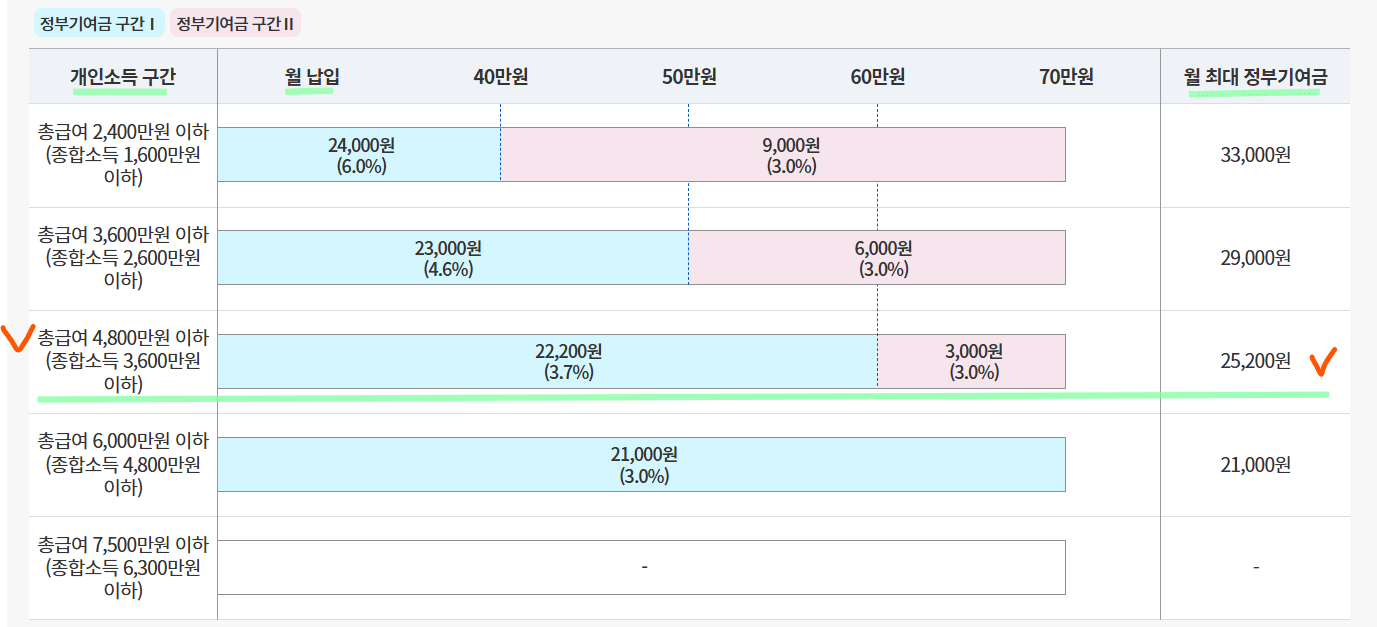Click the 29,000원 maximum contribution value
This screenshot has width=1377, height=627.
click(x=1255, y=258)
